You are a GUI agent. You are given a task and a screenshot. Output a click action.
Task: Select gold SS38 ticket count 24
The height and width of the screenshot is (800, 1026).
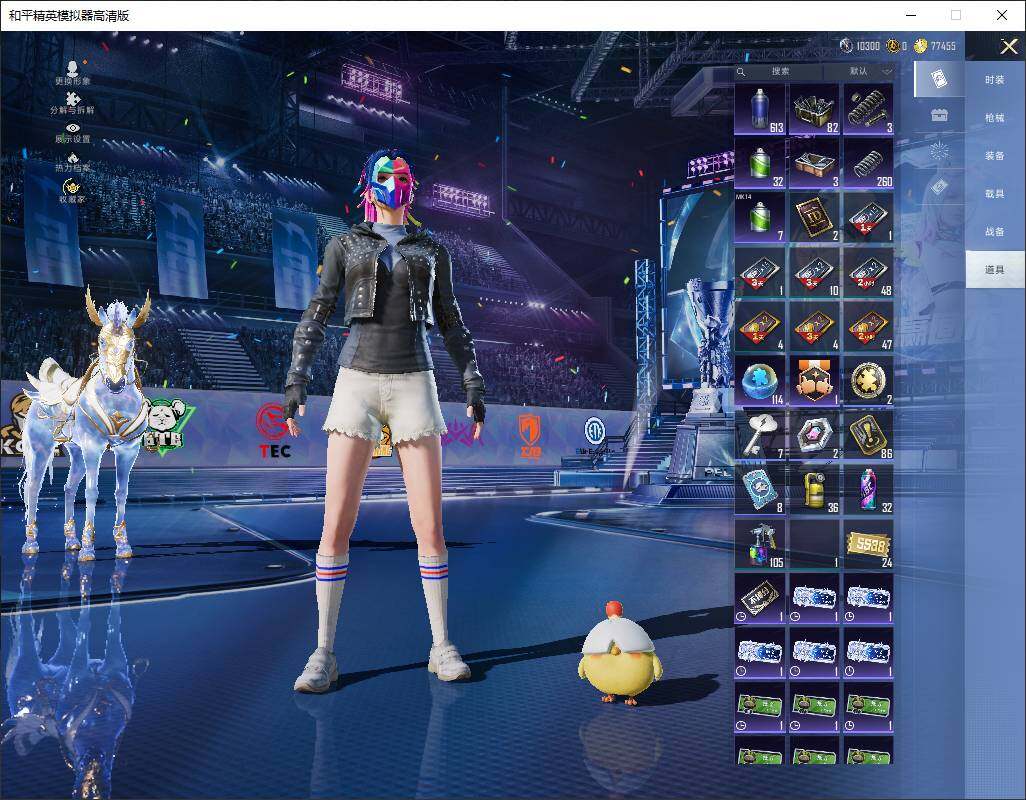[868, 544]
